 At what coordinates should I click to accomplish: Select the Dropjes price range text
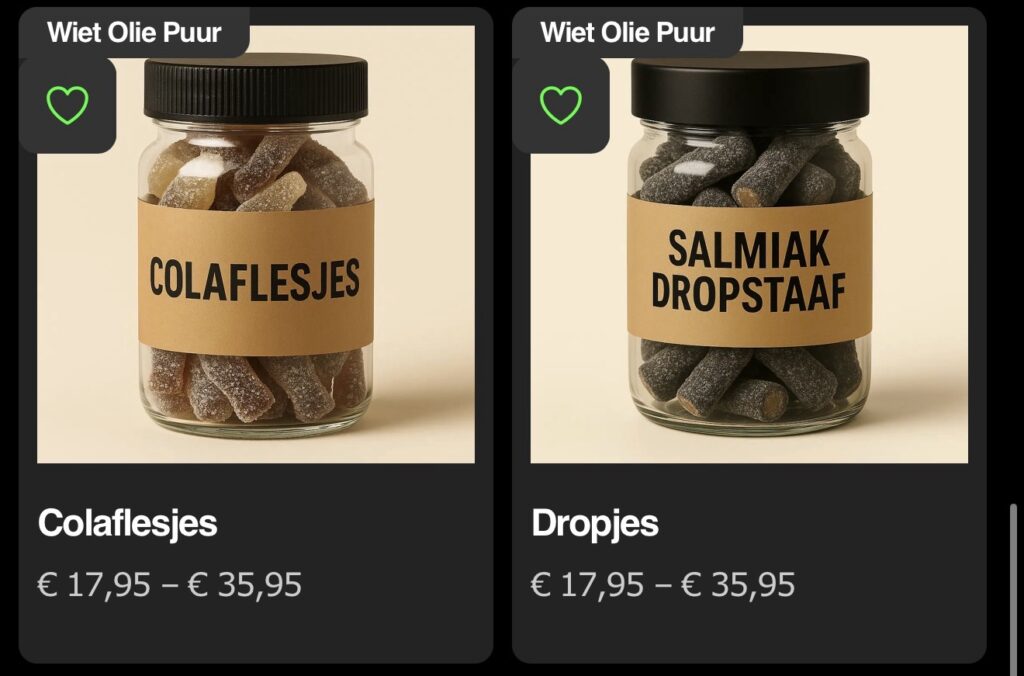click(x=663, y=585)
